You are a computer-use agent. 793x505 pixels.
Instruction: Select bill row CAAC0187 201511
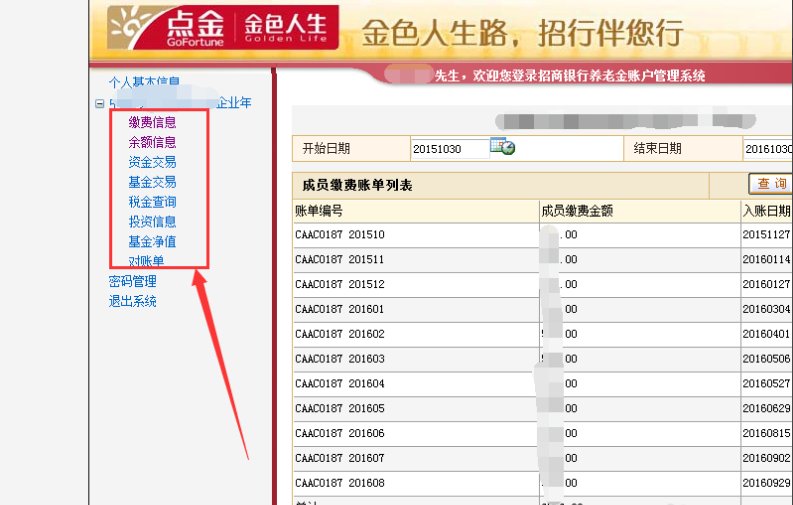[x=340, y=259]
